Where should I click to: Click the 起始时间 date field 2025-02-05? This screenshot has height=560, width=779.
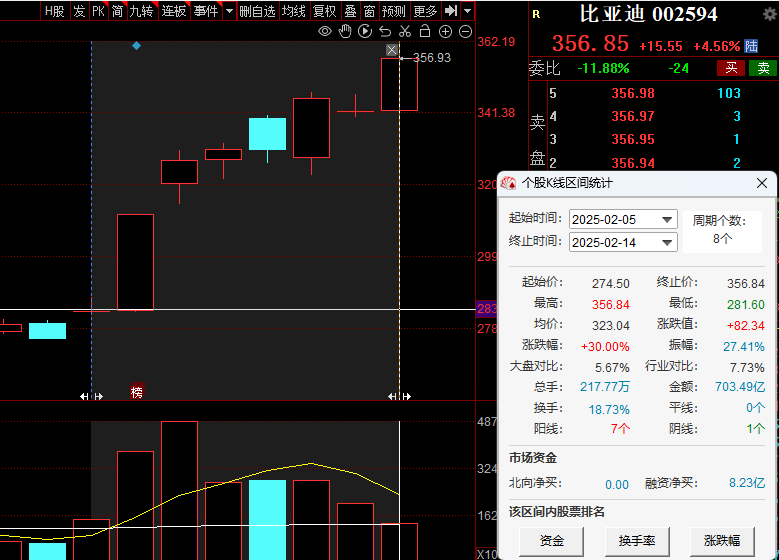tap(623, 220)
